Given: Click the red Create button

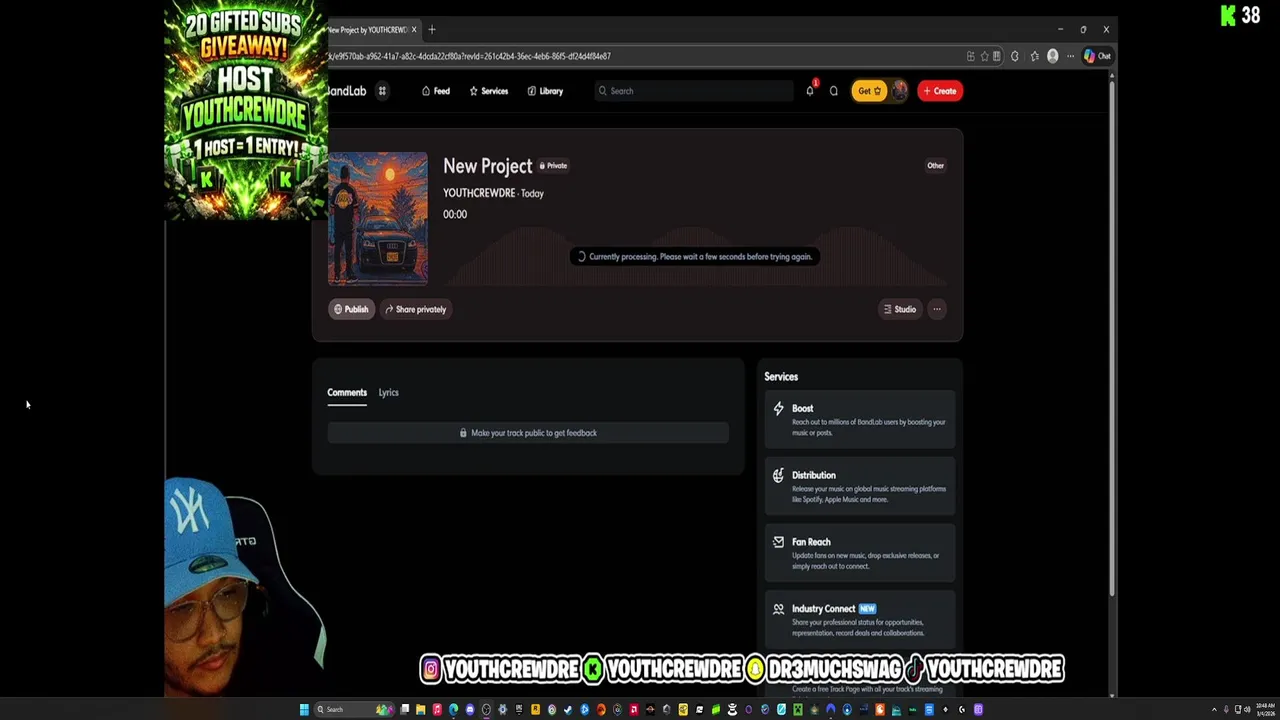Looking at the screenshot, I should tap(940, 91).
